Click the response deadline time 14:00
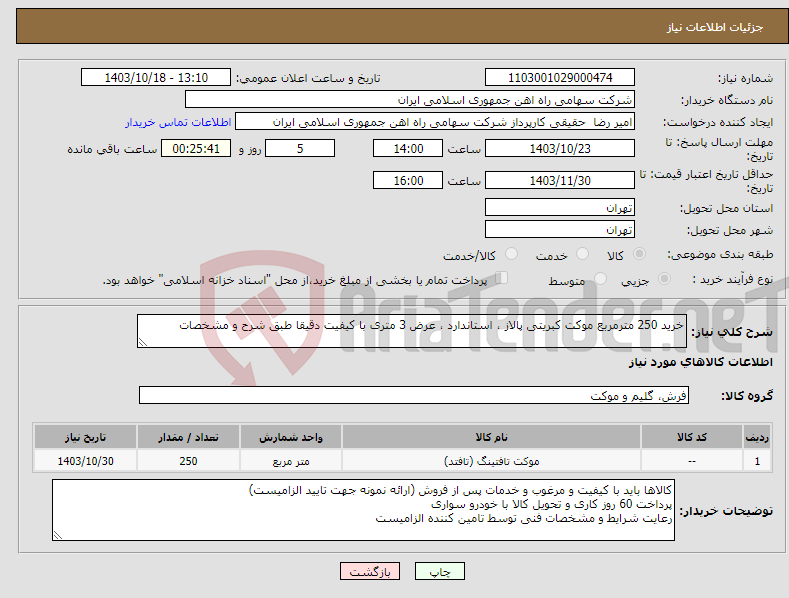The image size is (789, 598). (x=408, y=148)
